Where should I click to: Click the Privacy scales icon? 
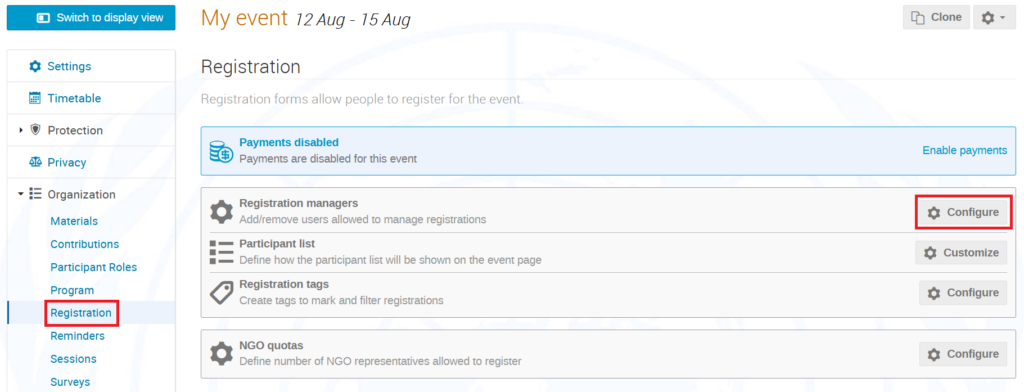pos(35,162)
